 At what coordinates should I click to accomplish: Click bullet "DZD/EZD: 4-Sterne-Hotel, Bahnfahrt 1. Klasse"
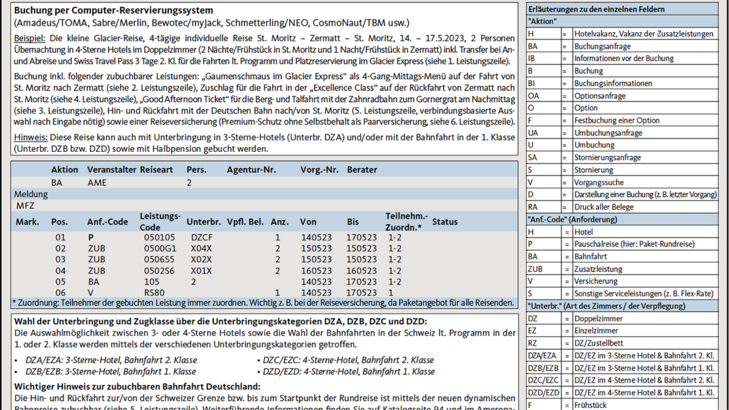(x=349, y=371)
